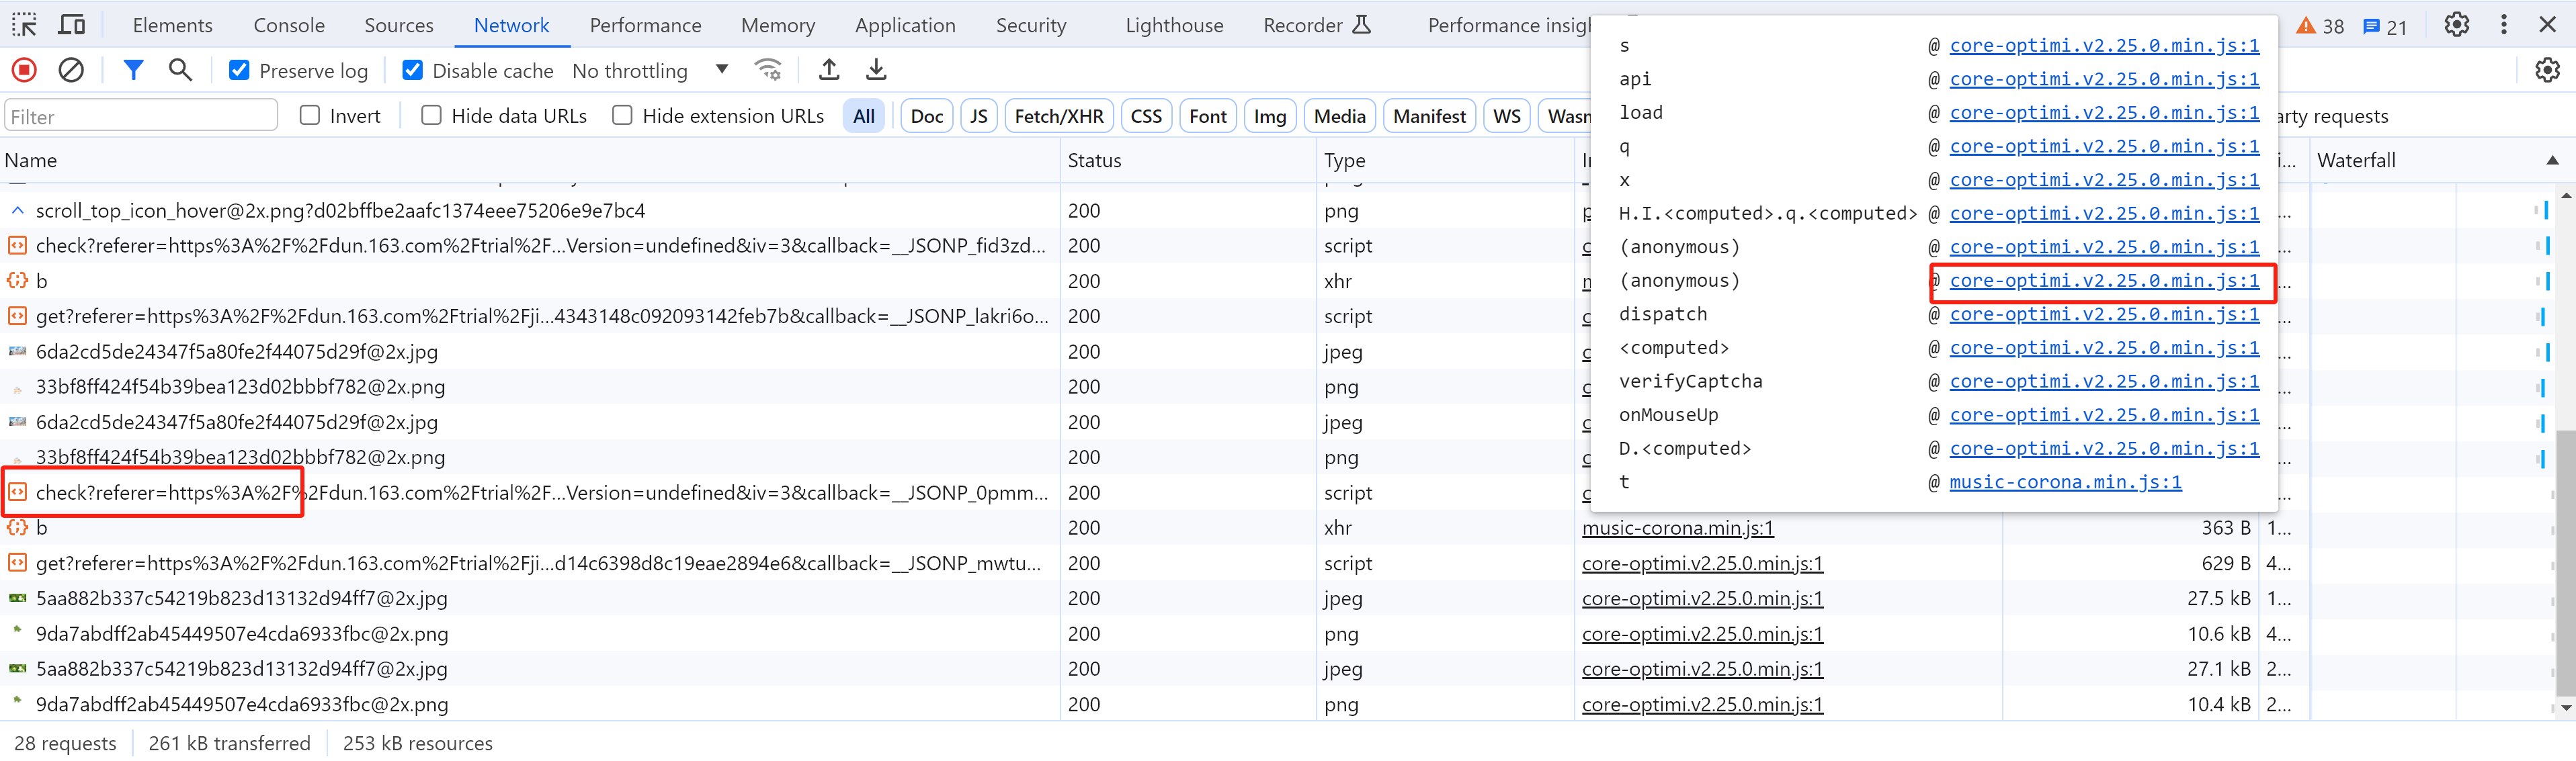Open the Performance tab

645,25
